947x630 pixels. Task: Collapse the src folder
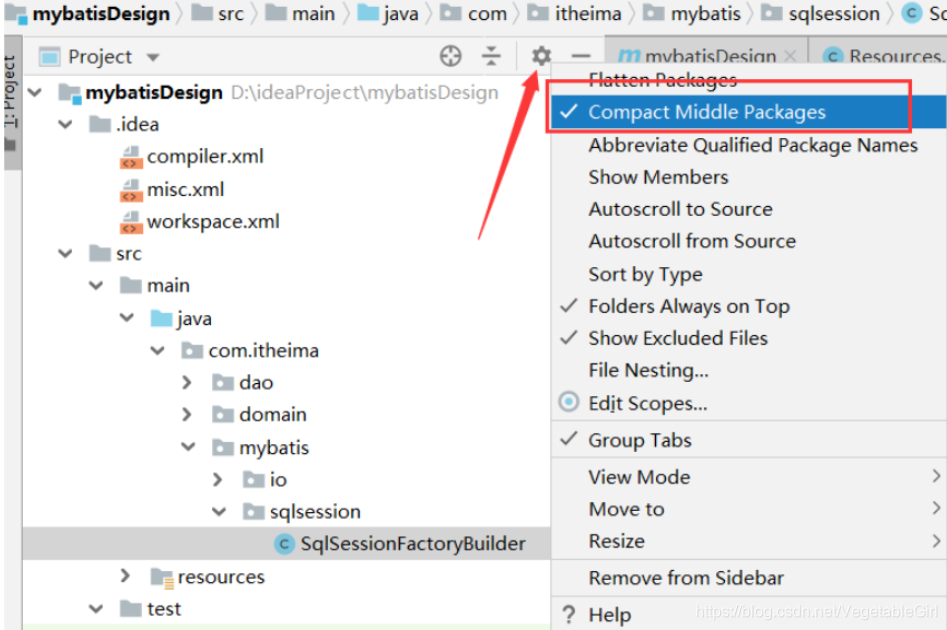pos(65,254)
